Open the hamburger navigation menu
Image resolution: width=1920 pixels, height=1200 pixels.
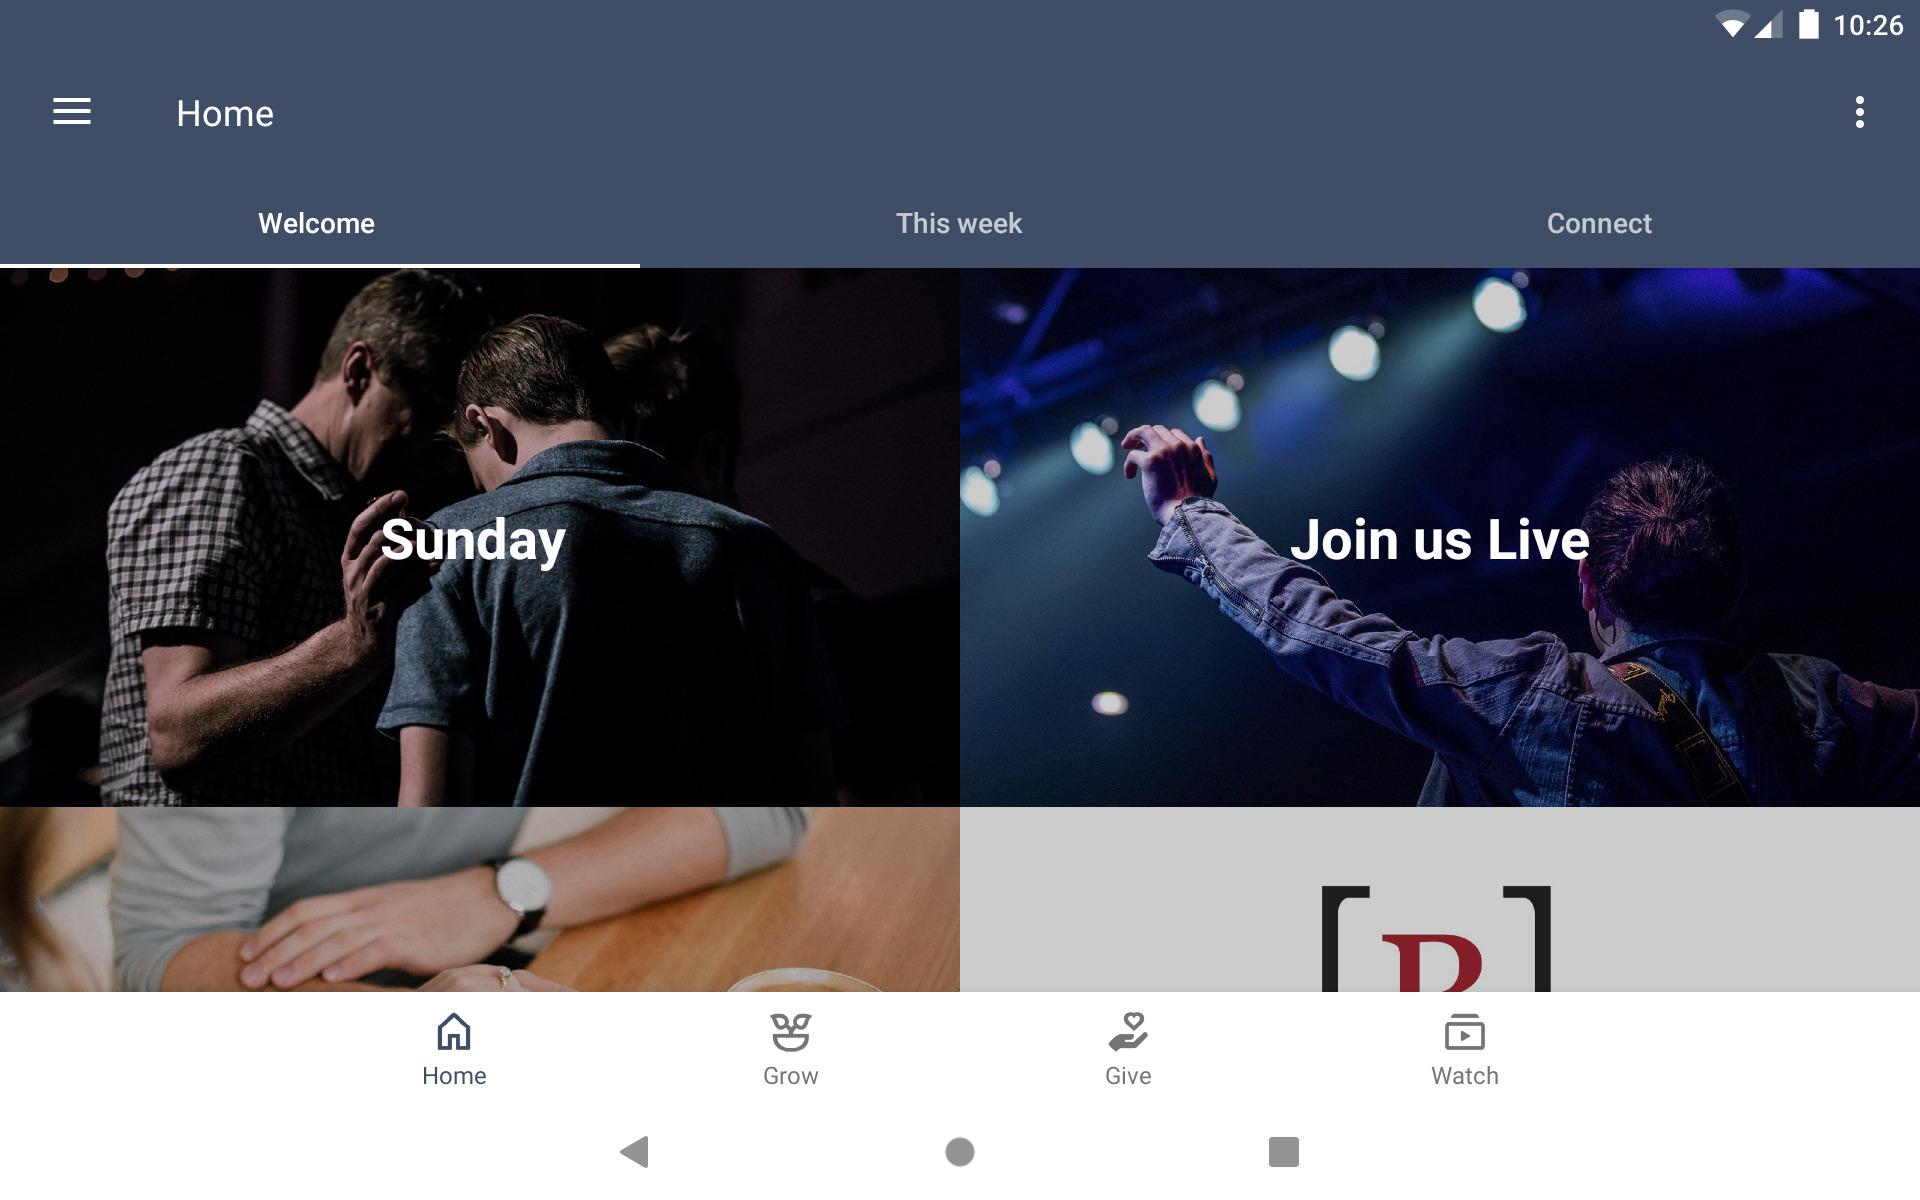[x=72, y=112]
